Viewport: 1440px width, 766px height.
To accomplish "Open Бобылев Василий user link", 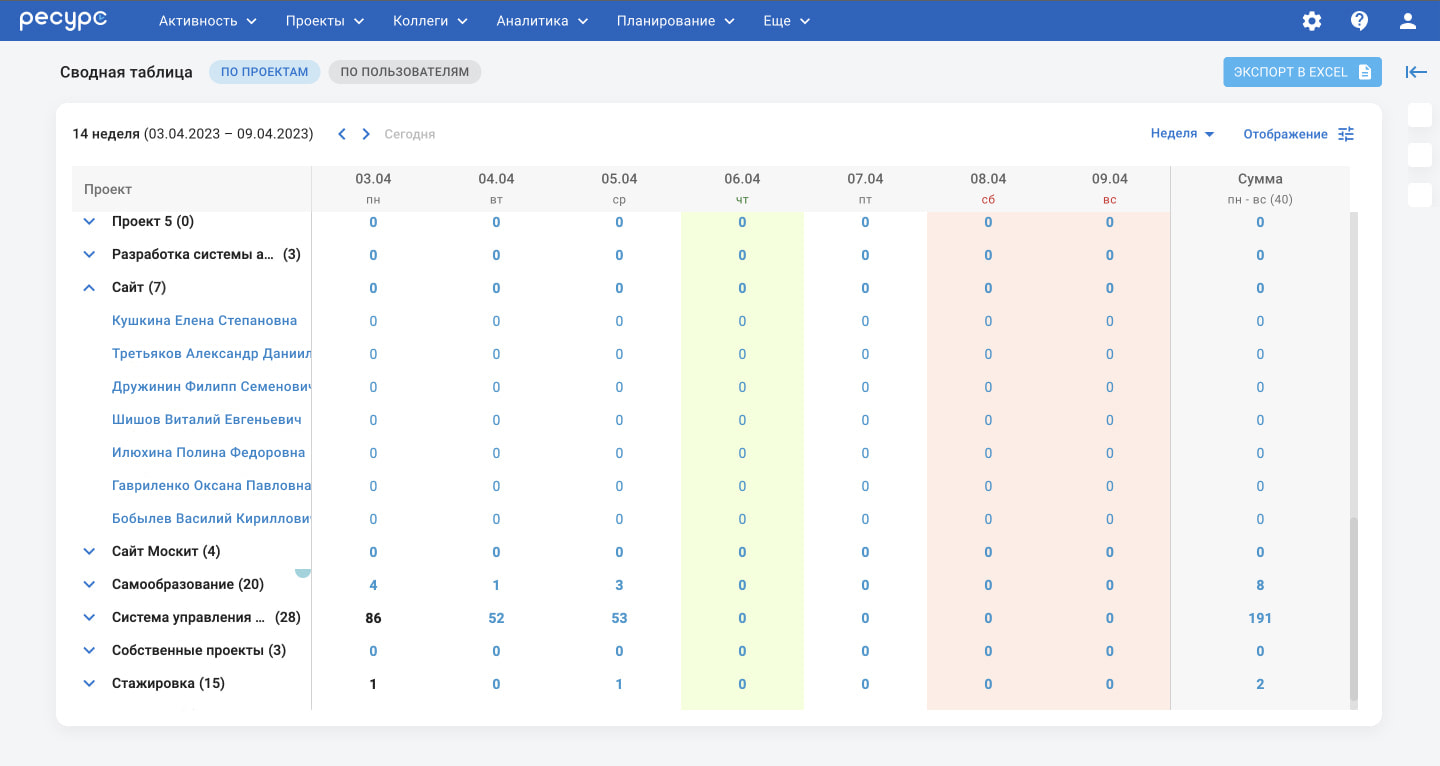I will tap(211, 519).
